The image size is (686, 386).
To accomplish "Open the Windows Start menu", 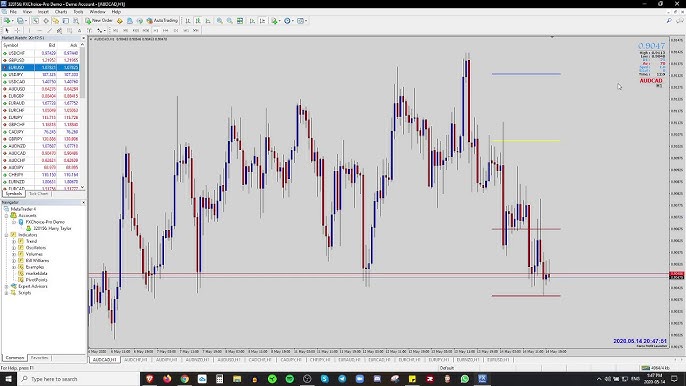I will [x=8, y=379].
